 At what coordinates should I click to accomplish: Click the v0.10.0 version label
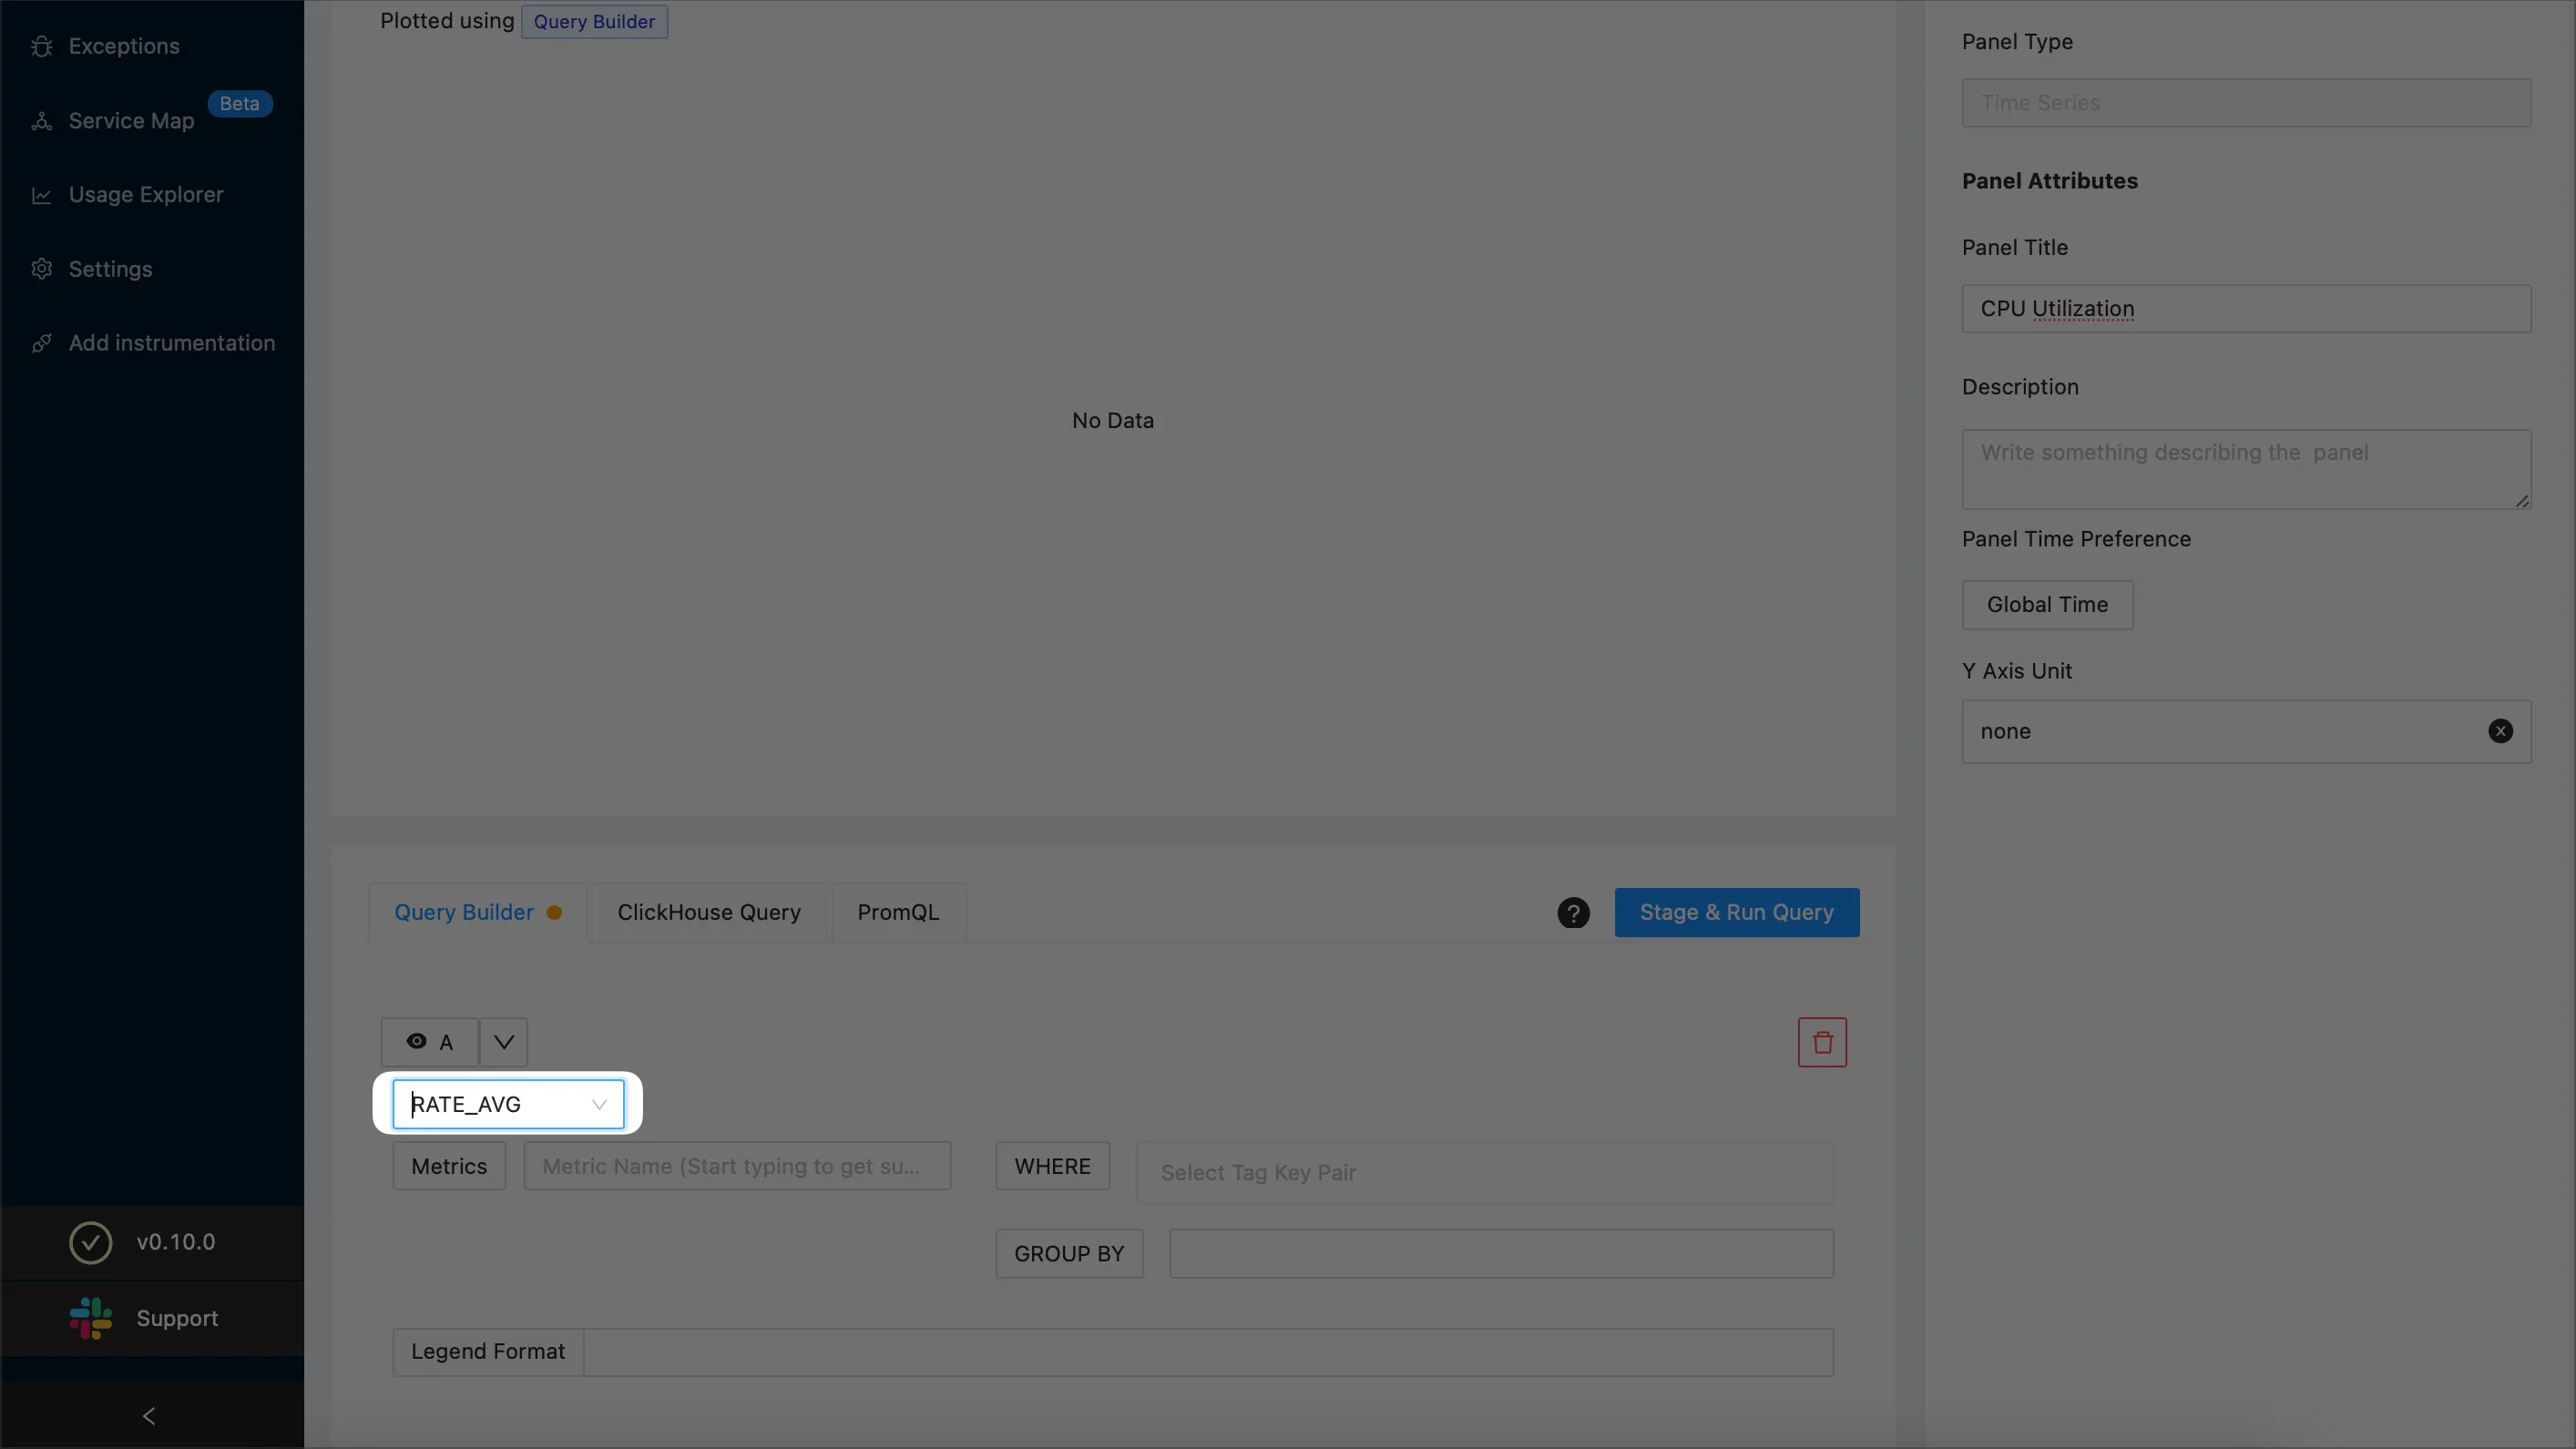(x=176, y=1242)
